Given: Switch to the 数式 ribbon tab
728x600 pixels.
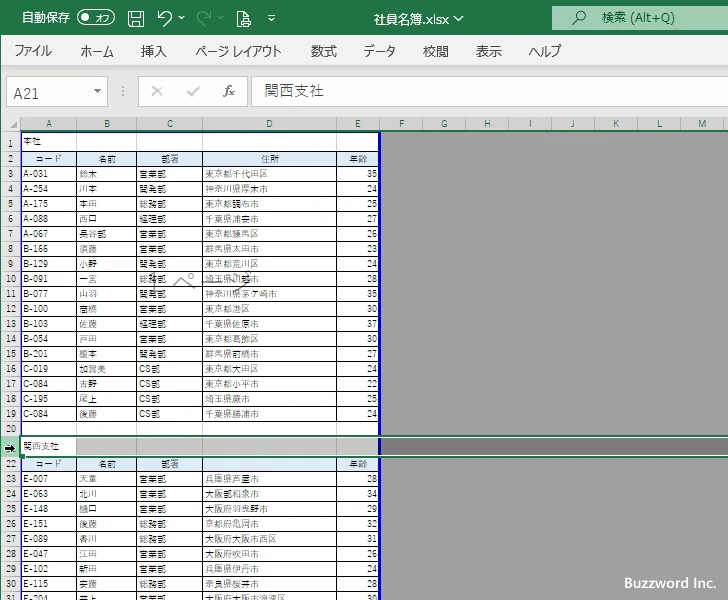Looking at the screenshot, I should tap(324, 51).
